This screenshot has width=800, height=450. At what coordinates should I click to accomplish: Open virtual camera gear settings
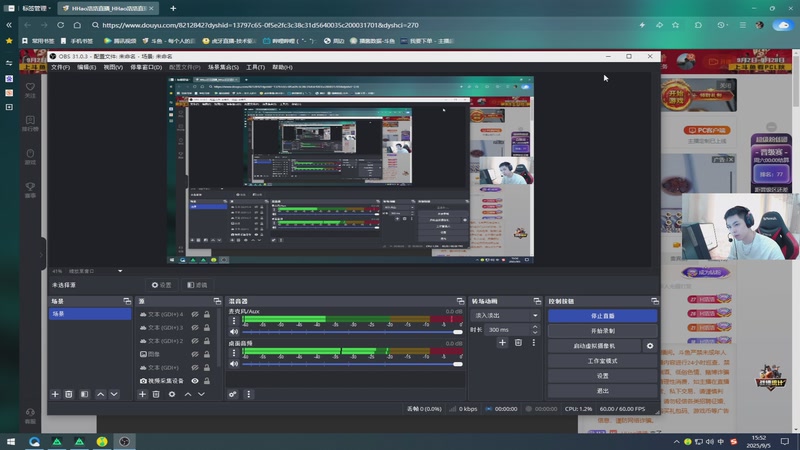click(649, 345)
